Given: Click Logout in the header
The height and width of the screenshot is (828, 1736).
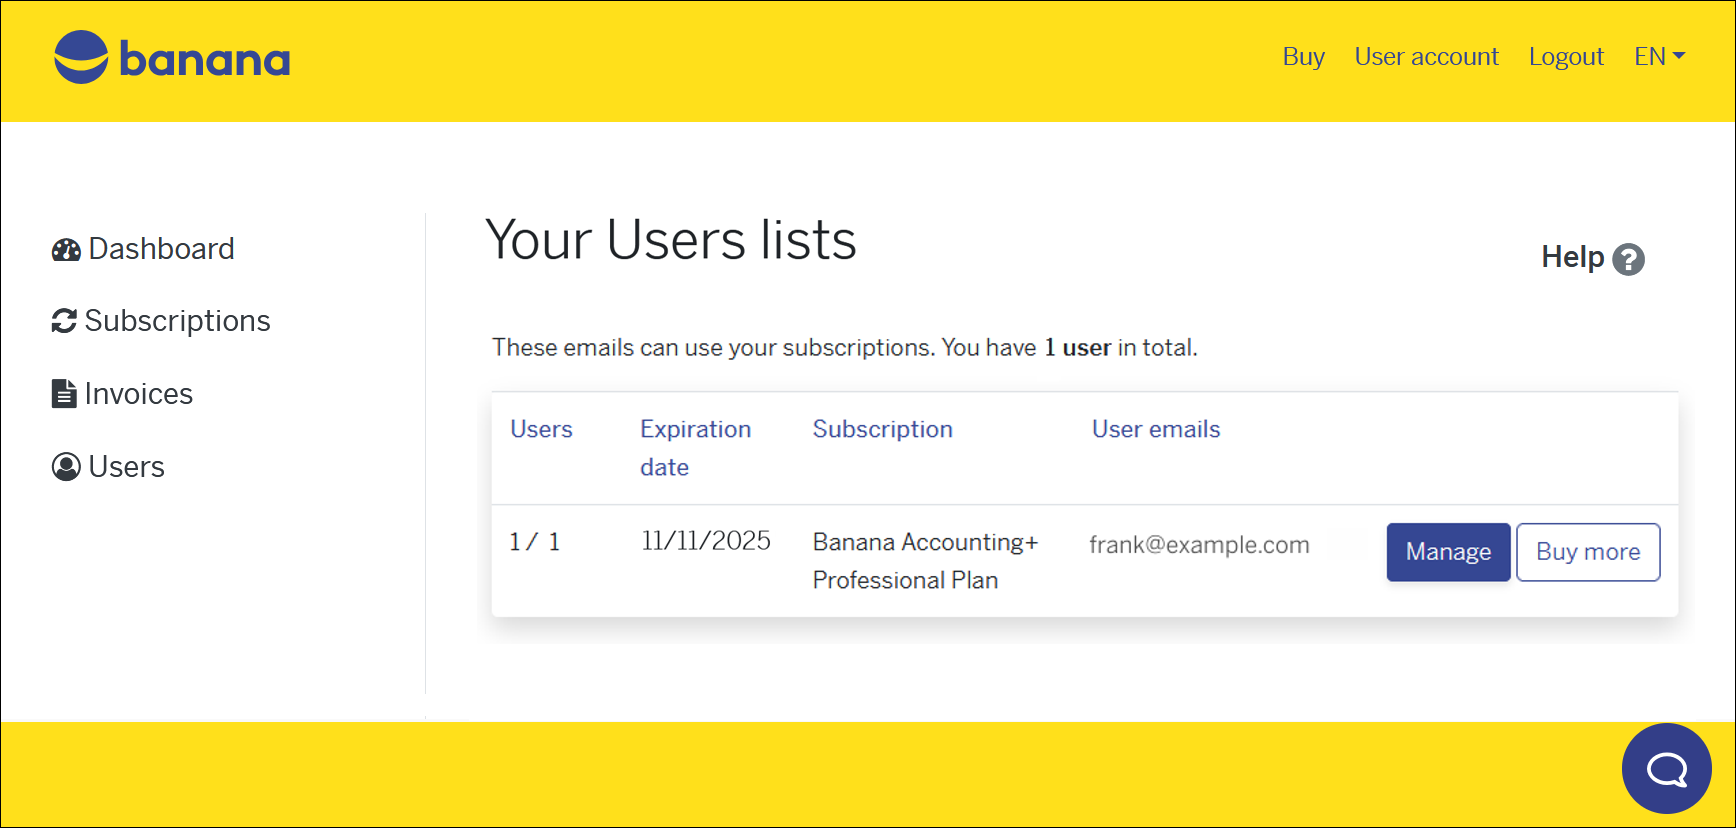Looking at the screenshot, I should (1566, 57).
